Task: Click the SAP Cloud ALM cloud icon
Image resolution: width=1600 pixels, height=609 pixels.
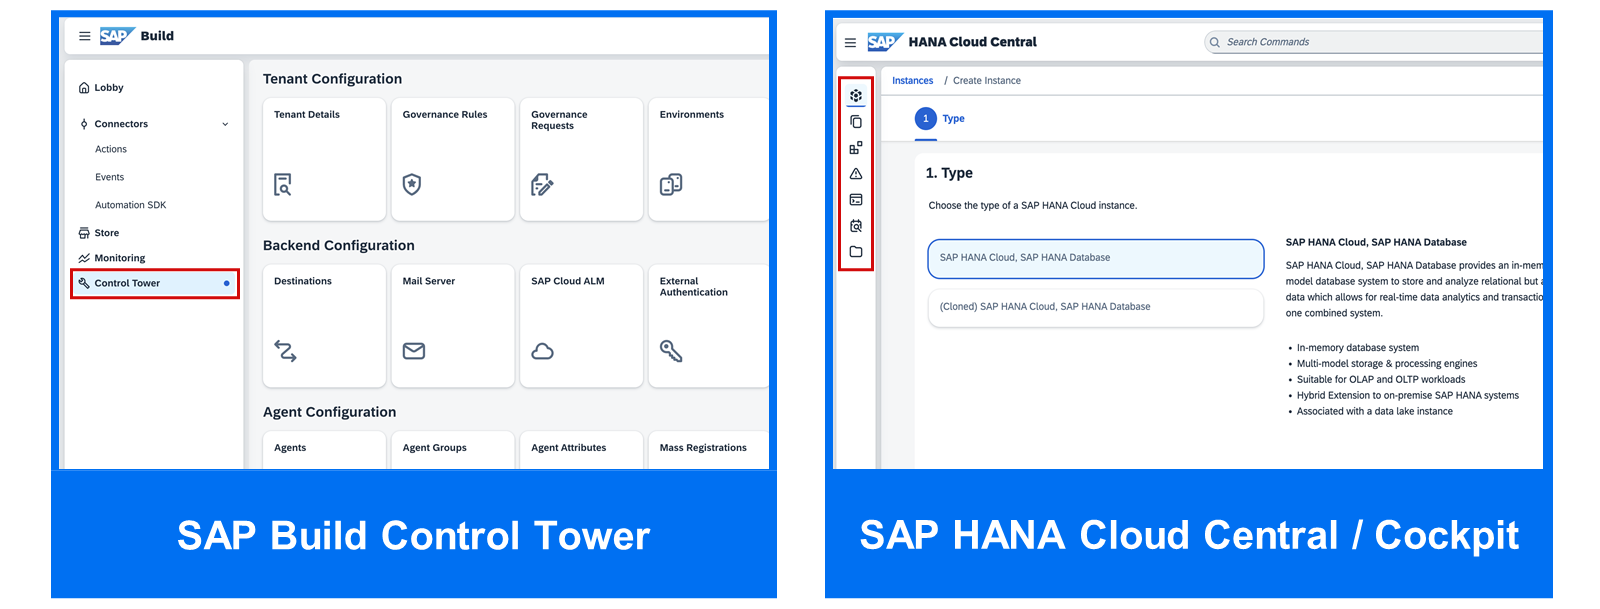Action: pyautogui.click(x=542, y=351)
